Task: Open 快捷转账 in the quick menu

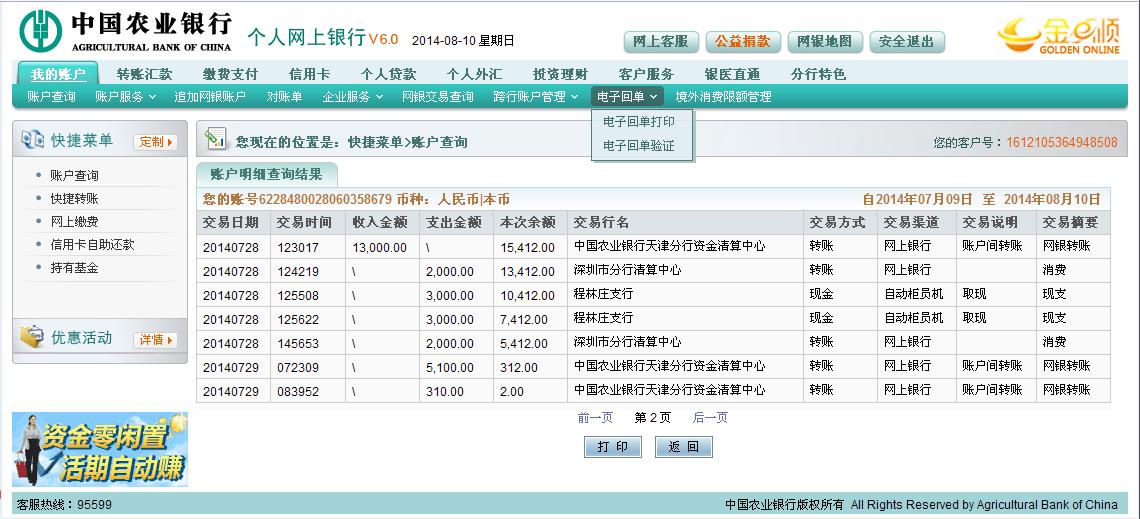Action: click(74, 199)
